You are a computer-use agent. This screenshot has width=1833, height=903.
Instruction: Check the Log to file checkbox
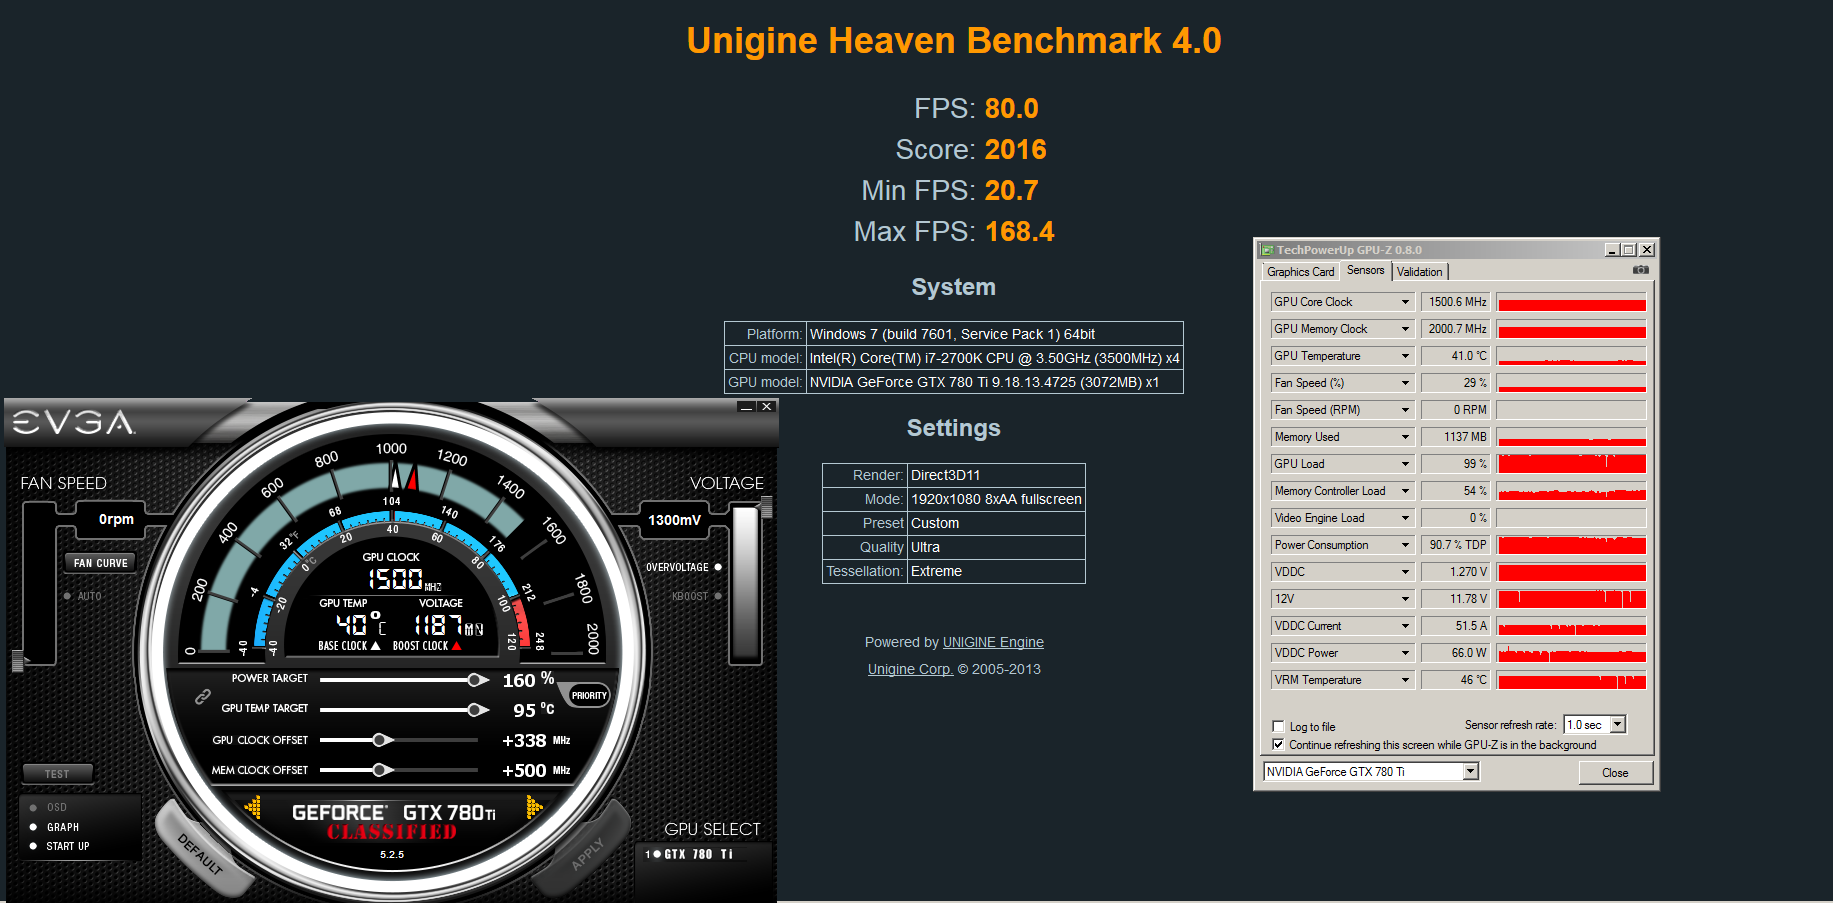[x=1278, y=727]
